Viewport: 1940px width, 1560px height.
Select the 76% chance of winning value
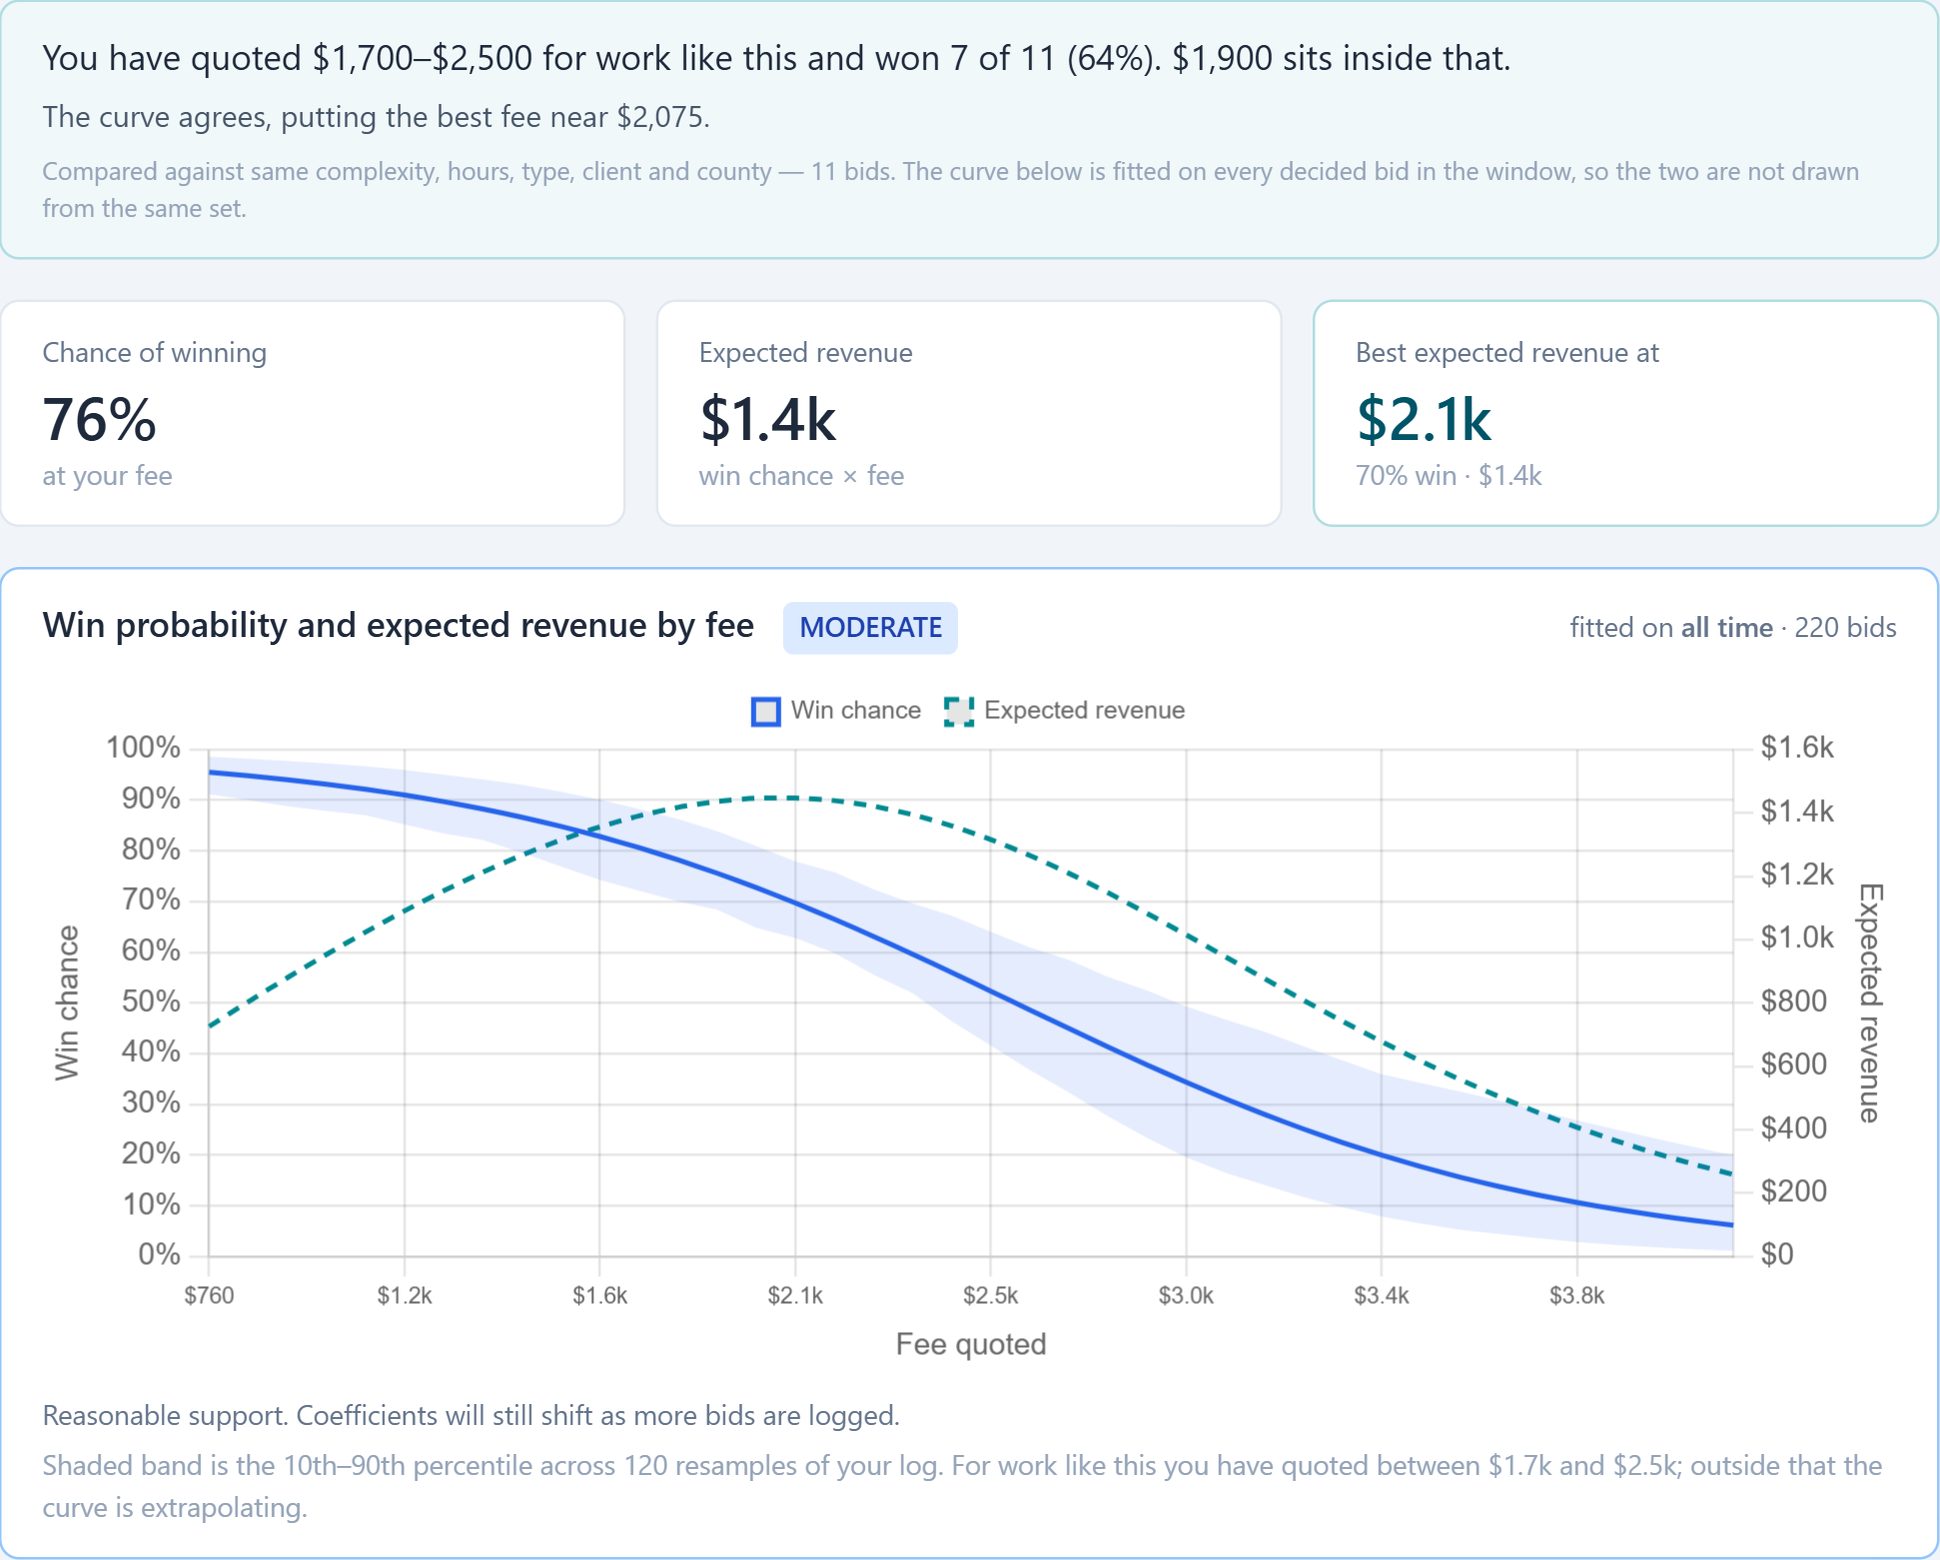point(99,419)
